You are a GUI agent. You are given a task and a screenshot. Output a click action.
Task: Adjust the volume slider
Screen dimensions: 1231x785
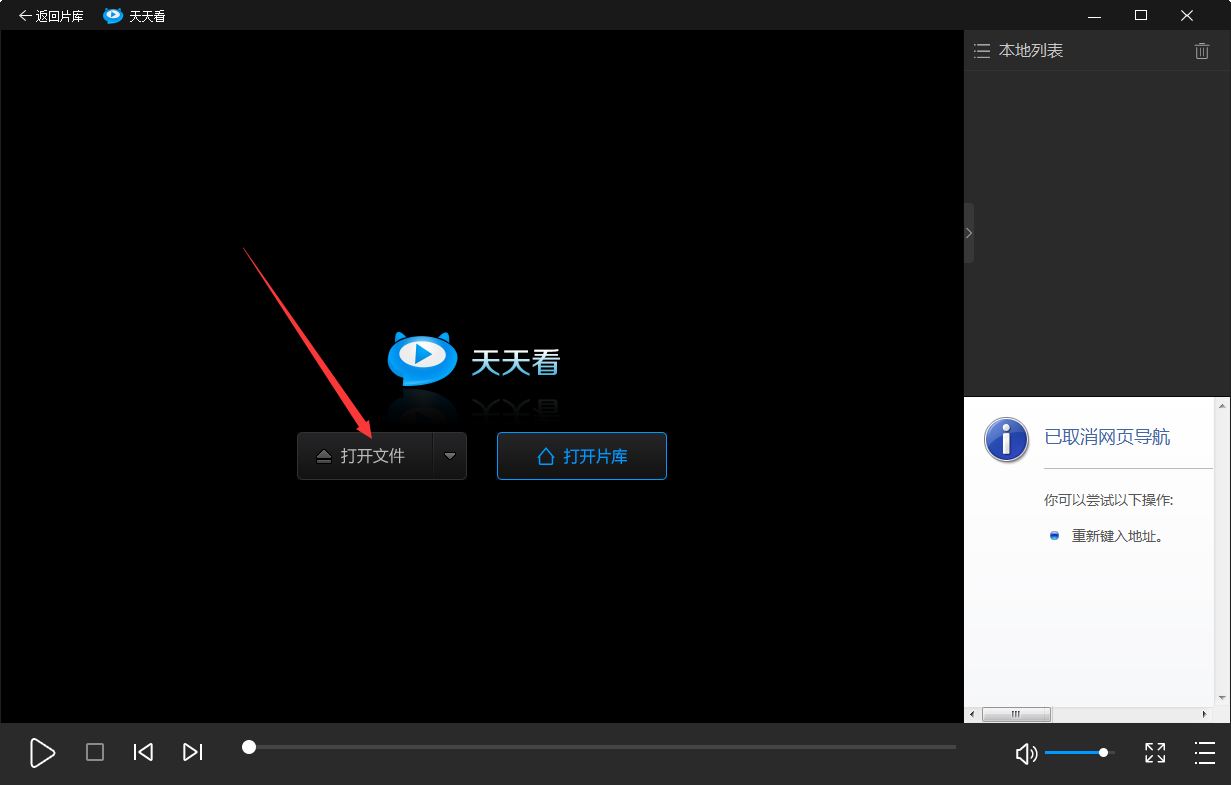[x=1078, y=752]
